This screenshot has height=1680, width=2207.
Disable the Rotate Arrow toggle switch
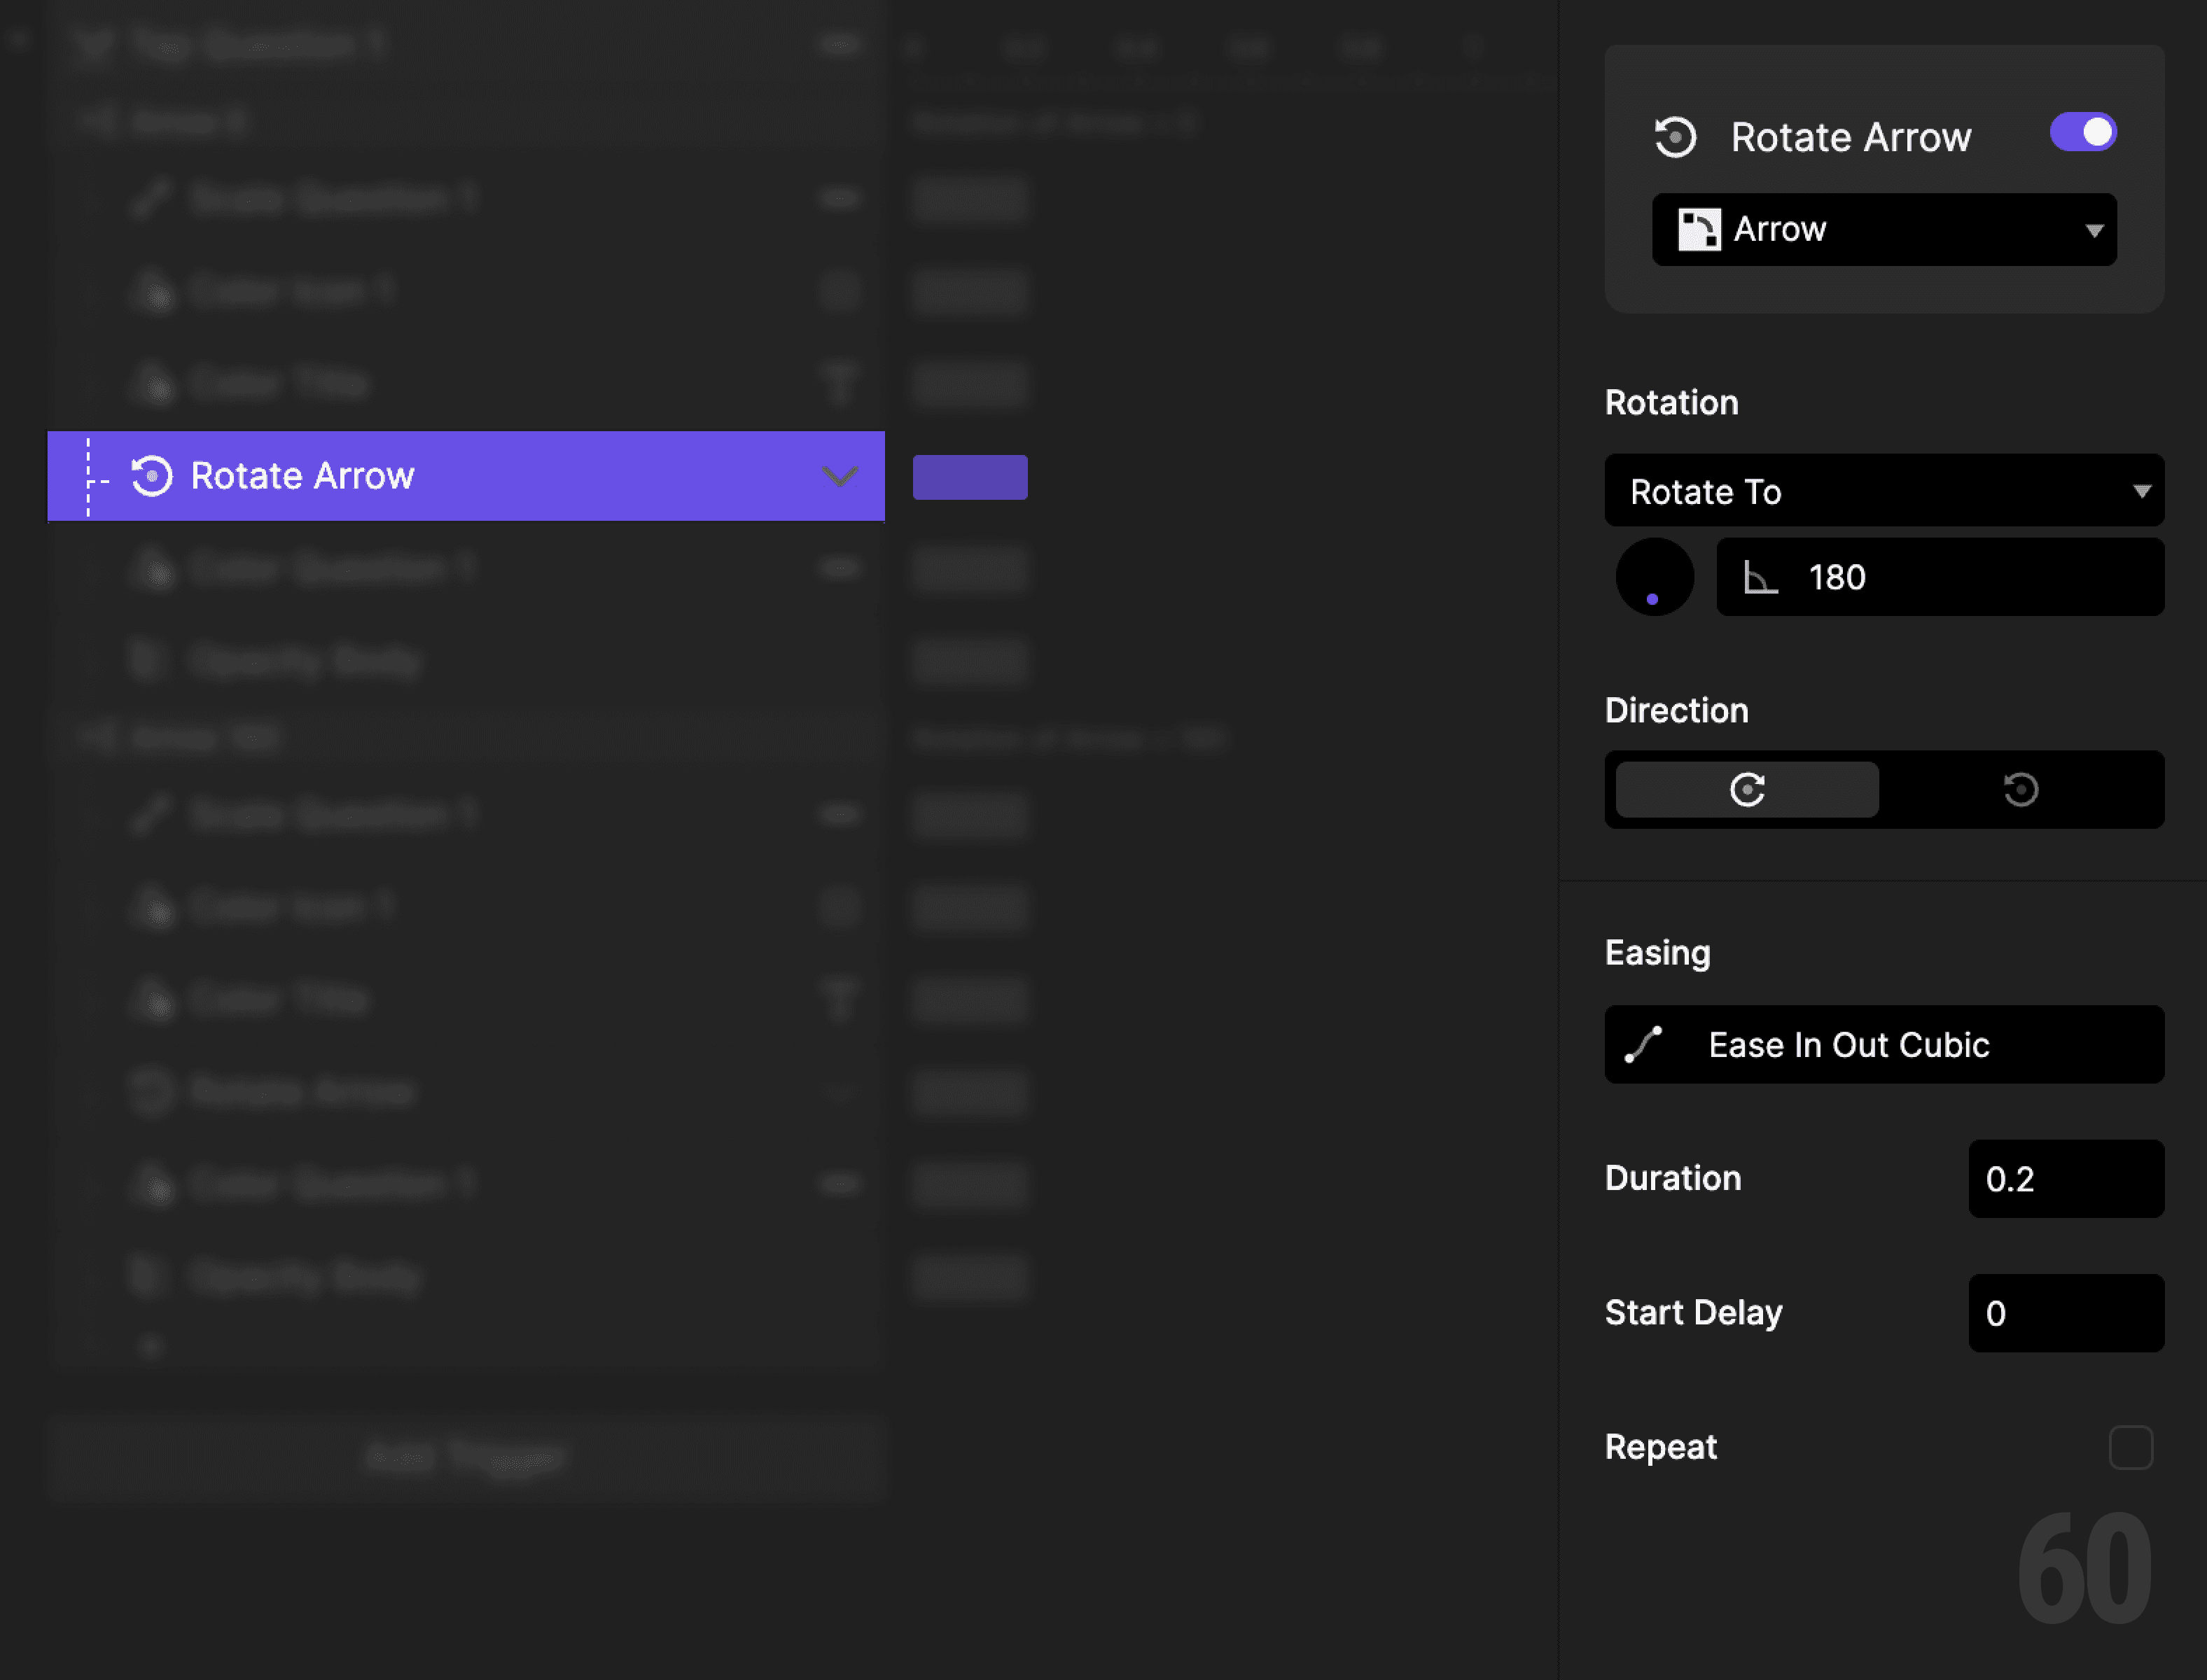[2083, 131]
